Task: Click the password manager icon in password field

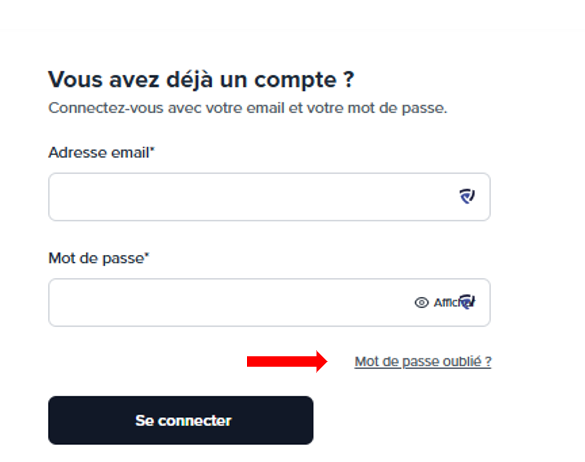Action: 467,302
